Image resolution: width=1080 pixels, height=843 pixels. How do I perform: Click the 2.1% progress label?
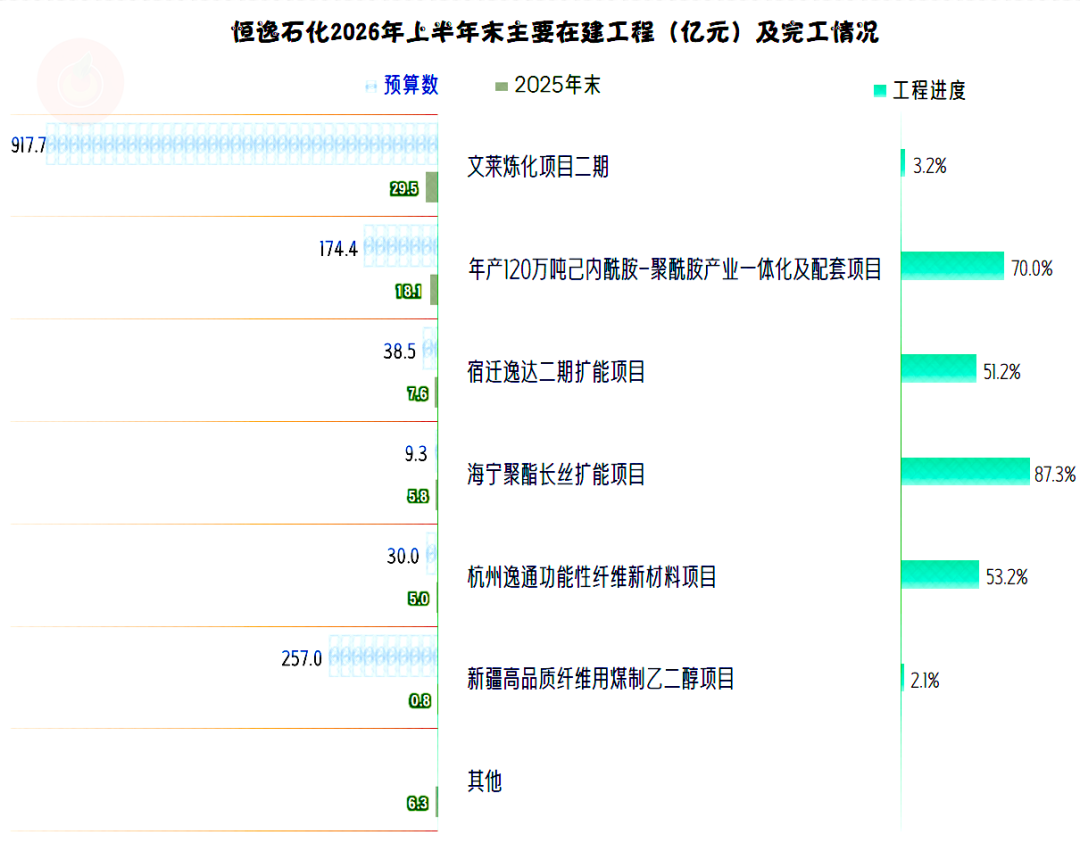(x=925, y=680)
